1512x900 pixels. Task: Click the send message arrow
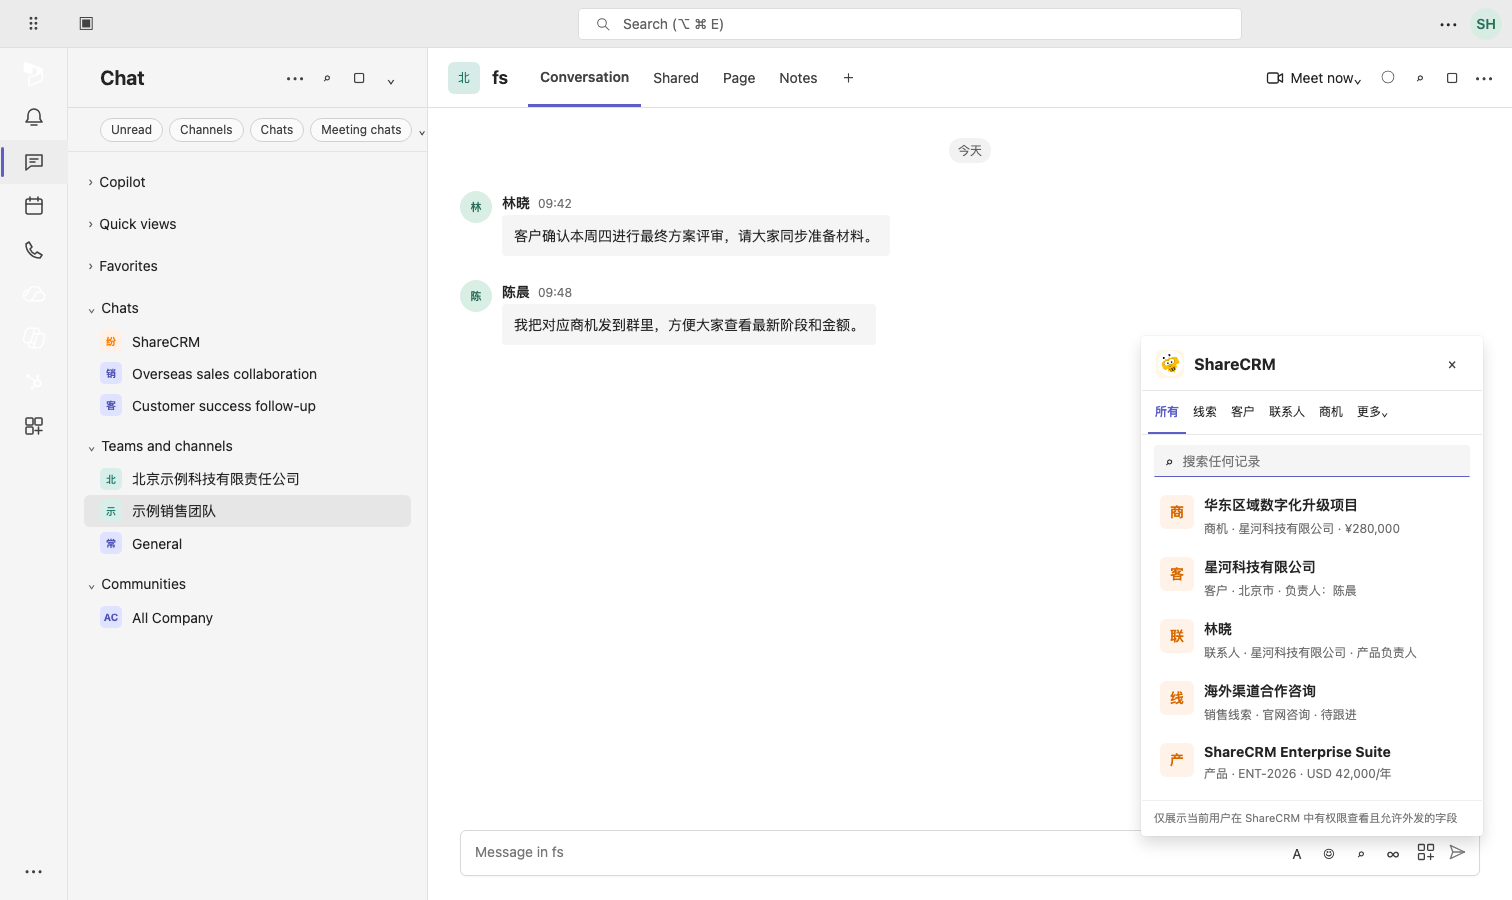(x=1458, y=852)
